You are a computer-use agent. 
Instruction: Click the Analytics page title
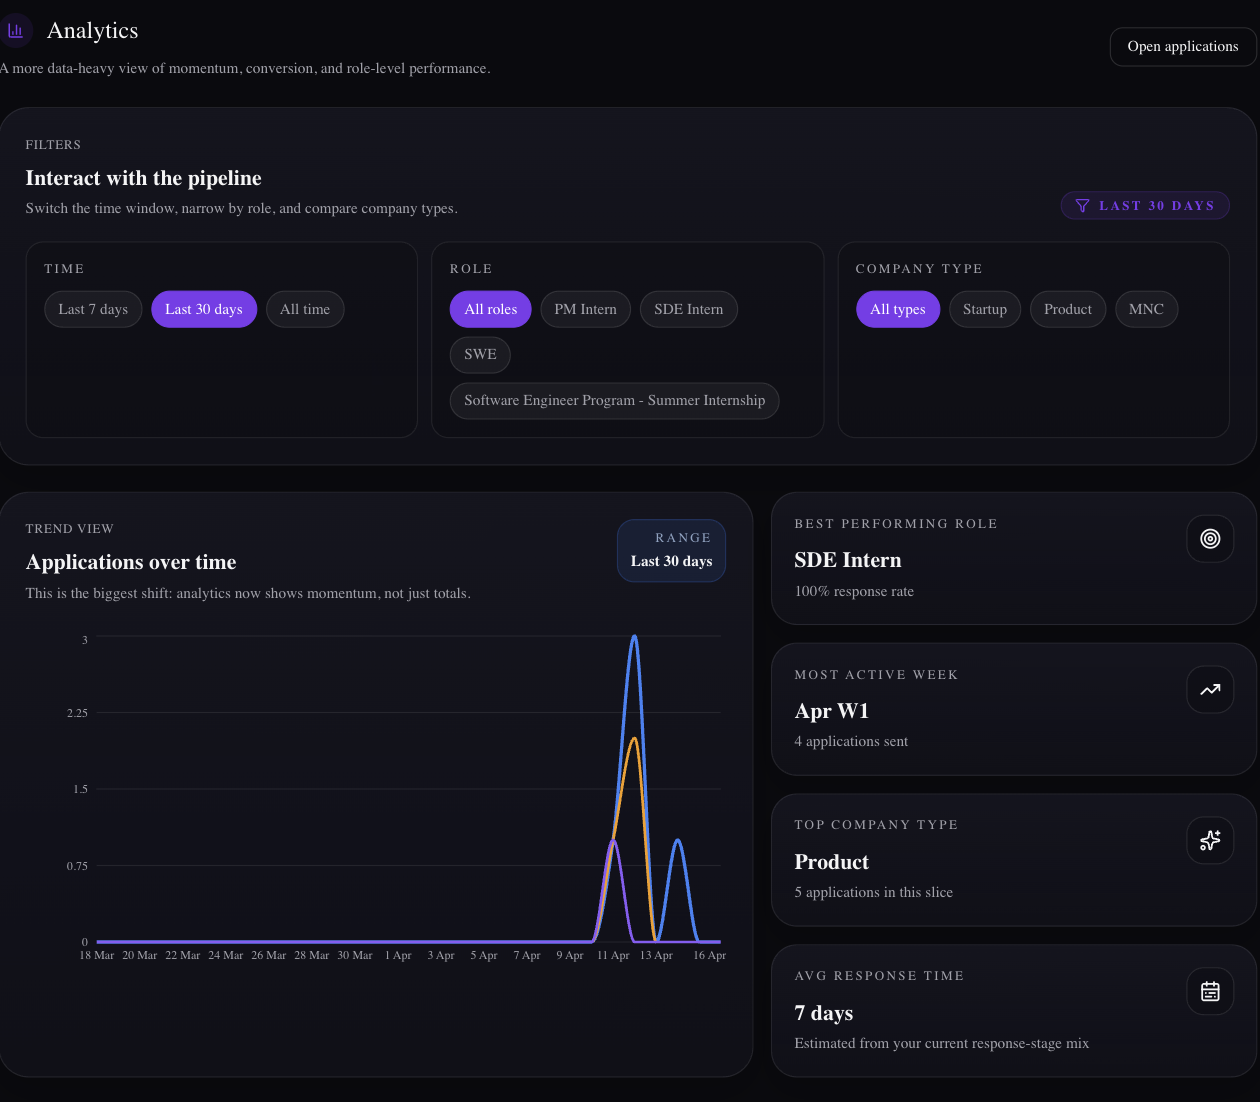93,31
